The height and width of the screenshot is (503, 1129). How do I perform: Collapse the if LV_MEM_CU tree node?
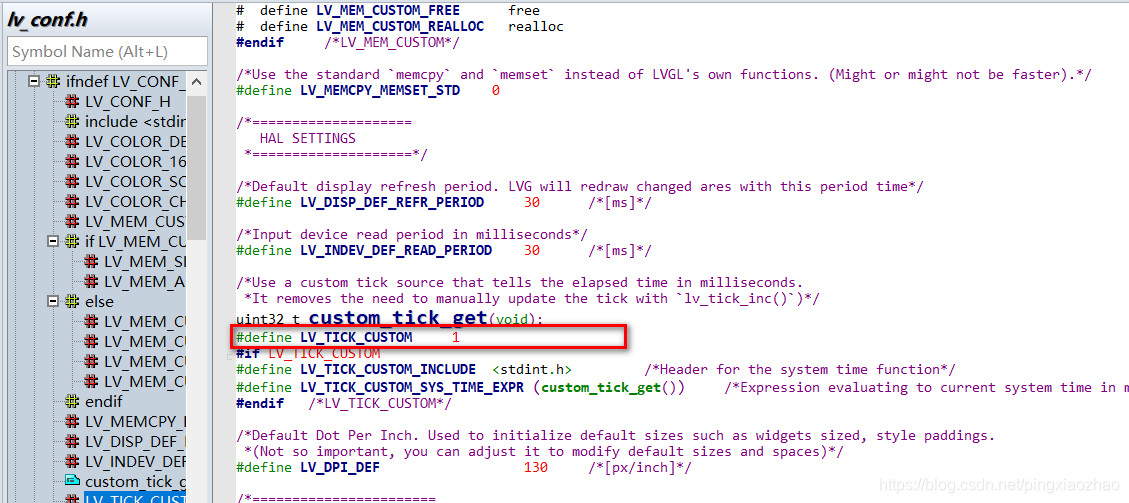53,241
